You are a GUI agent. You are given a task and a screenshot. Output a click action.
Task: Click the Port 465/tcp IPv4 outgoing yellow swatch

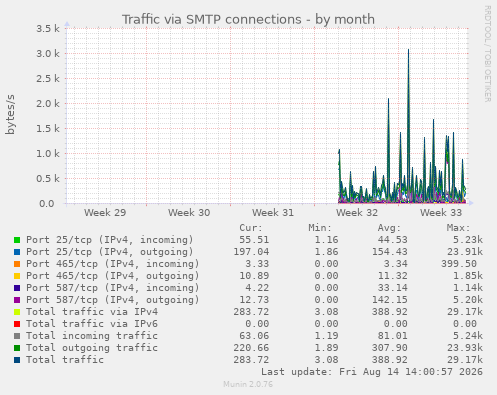tap(17, 276)
